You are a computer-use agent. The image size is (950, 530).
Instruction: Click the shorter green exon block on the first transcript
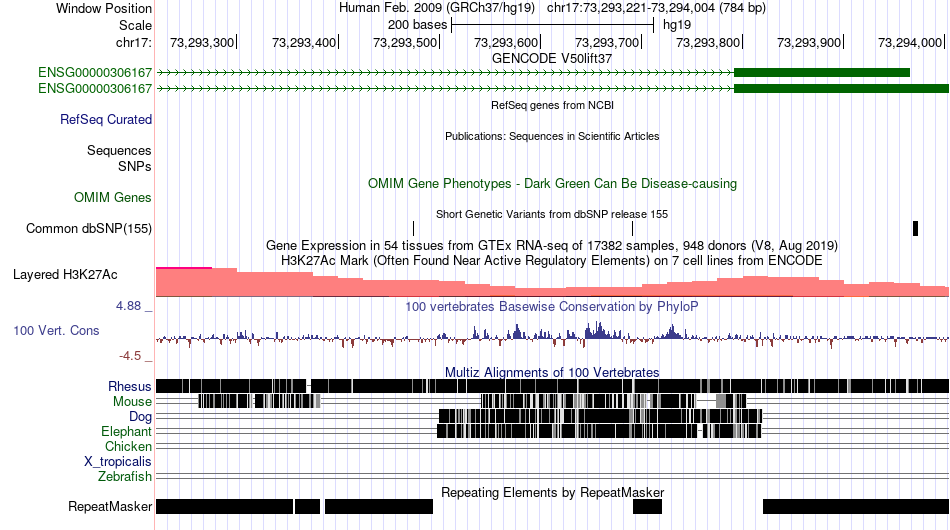(x=822, y=73)
